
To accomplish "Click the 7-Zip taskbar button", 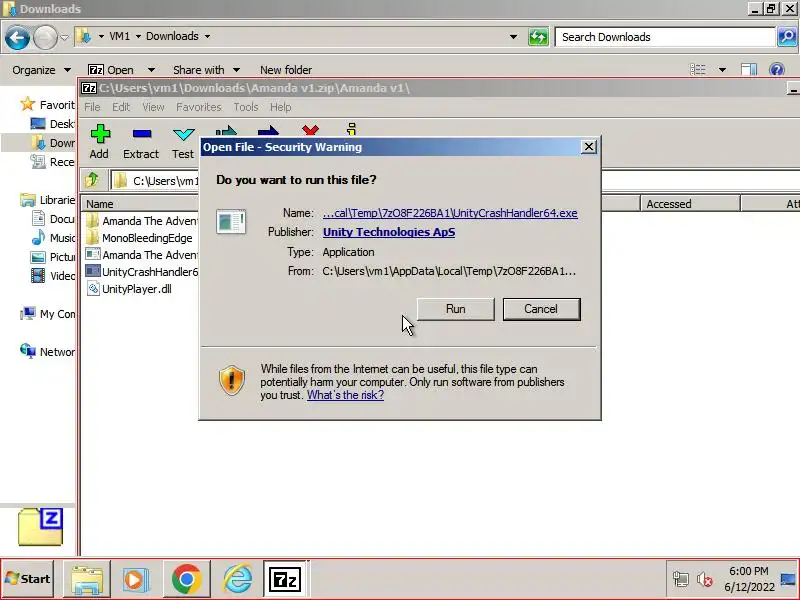I will tap(286, 579).
